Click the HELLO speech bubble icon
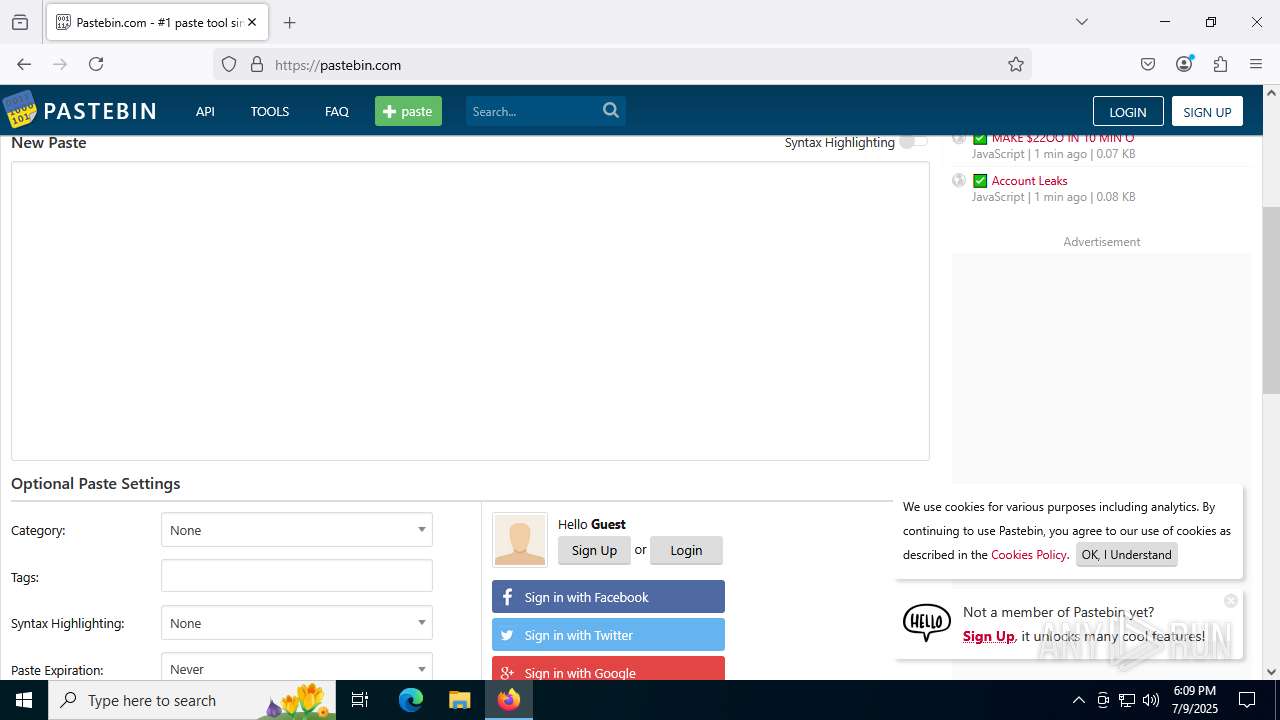Image resolution: width=1280 pixels, height=720 pixels. coord(927,622)
